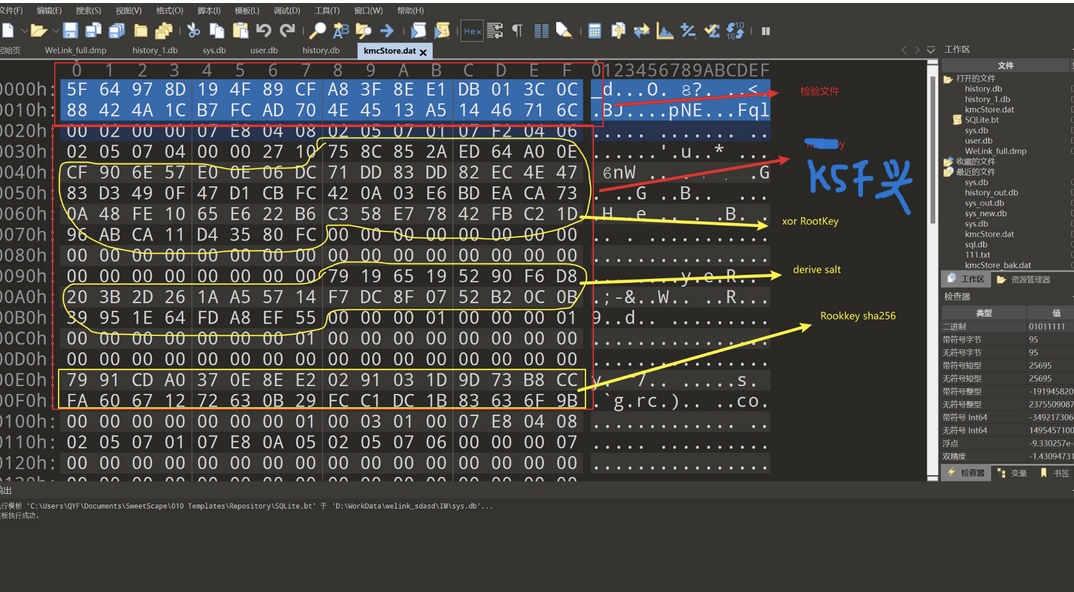Select history_out.db in recent files
The width and height of the screenshot is (1074, 592).
(991, 193)
